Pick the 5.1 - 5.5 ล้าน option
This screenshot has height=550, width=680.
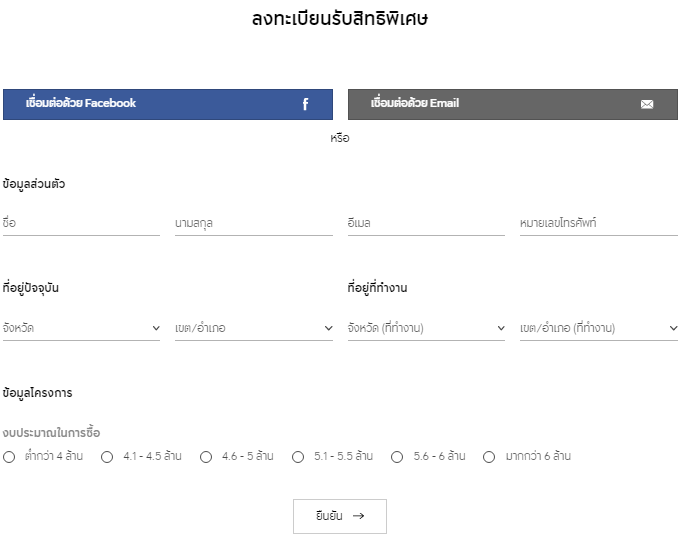pyautogui.click(x=298, y=457)
